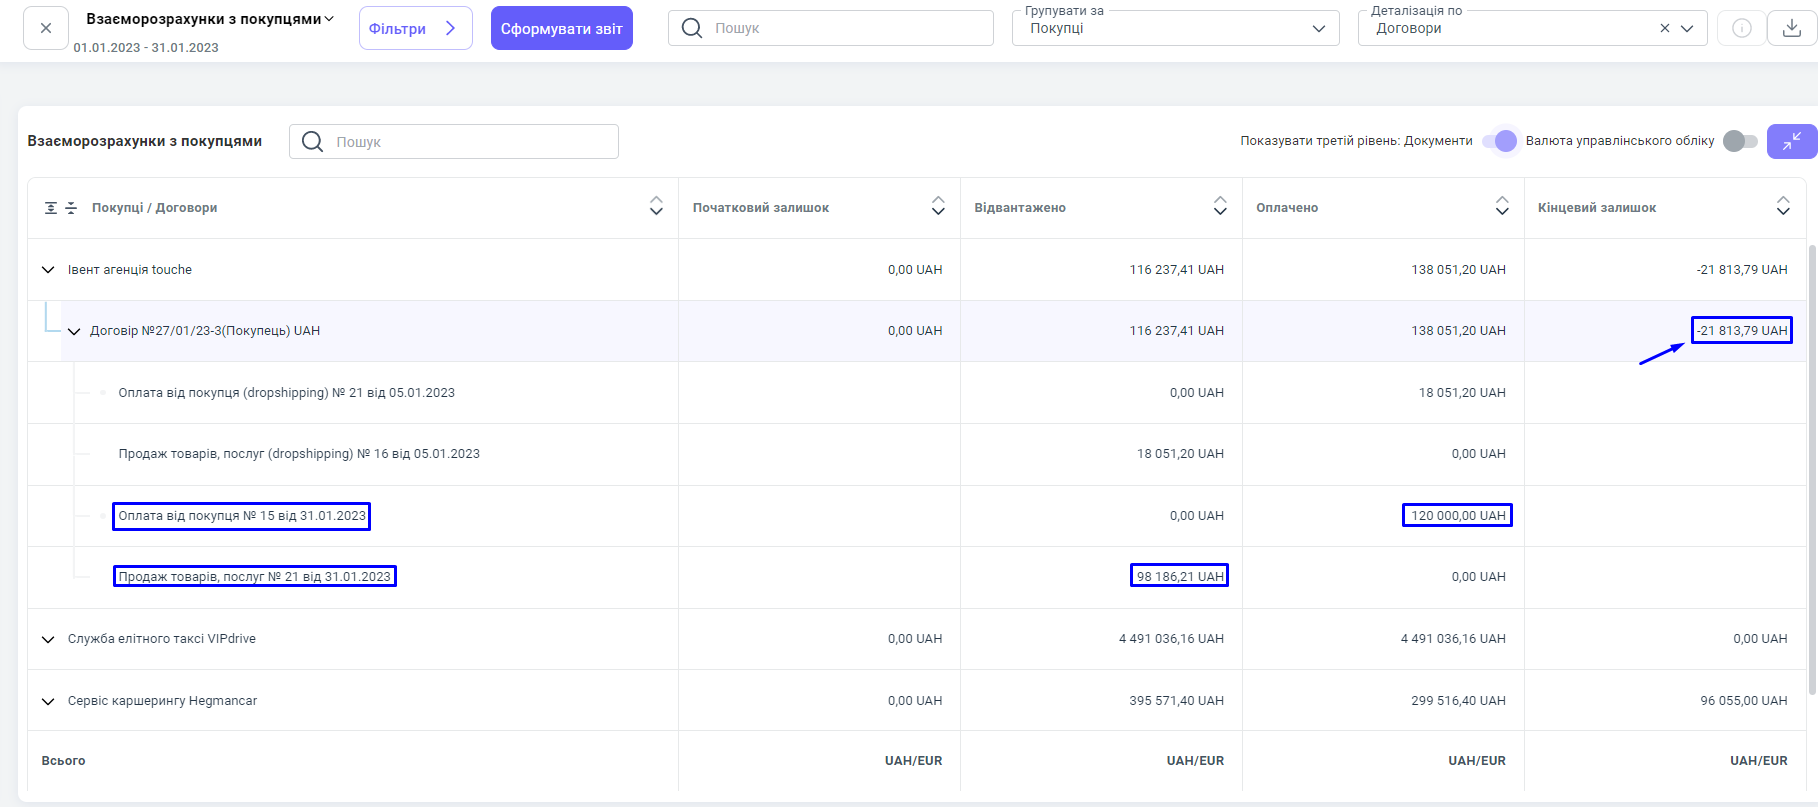Click the download report icon
This screenshot has height=807, width=1818.
pos(1791,28)
